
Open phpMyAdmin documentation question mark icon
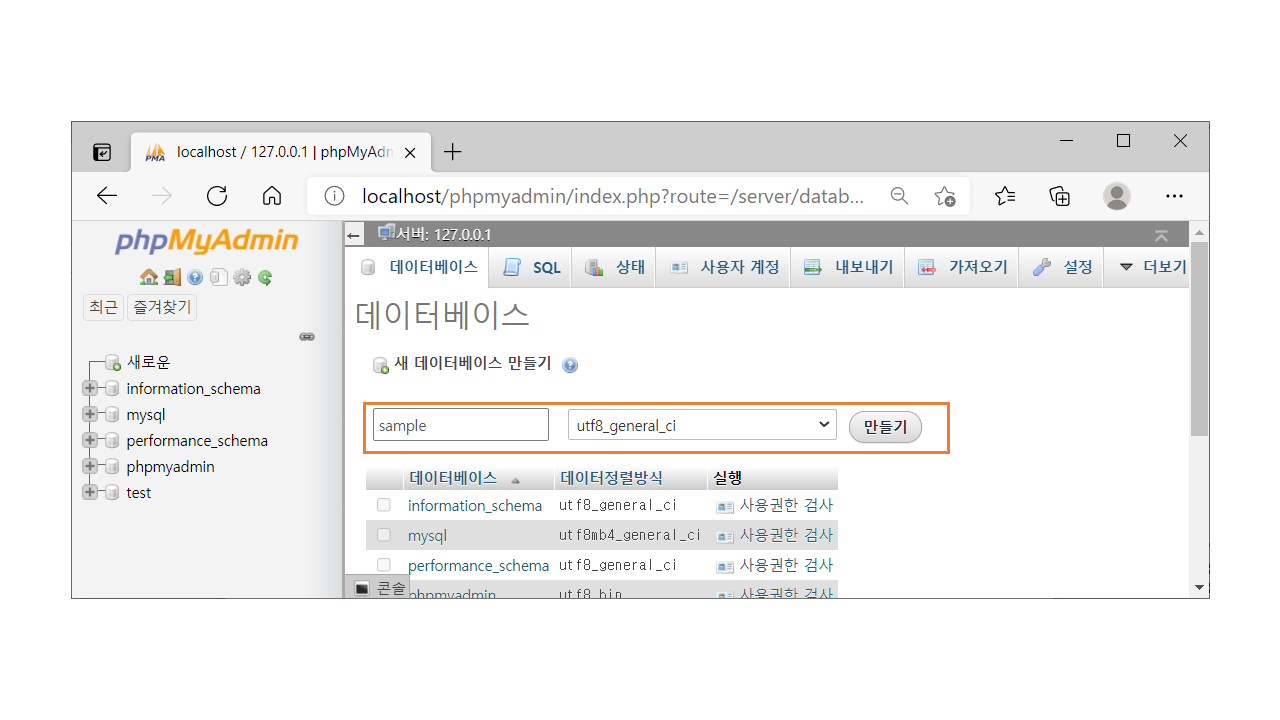195,278
